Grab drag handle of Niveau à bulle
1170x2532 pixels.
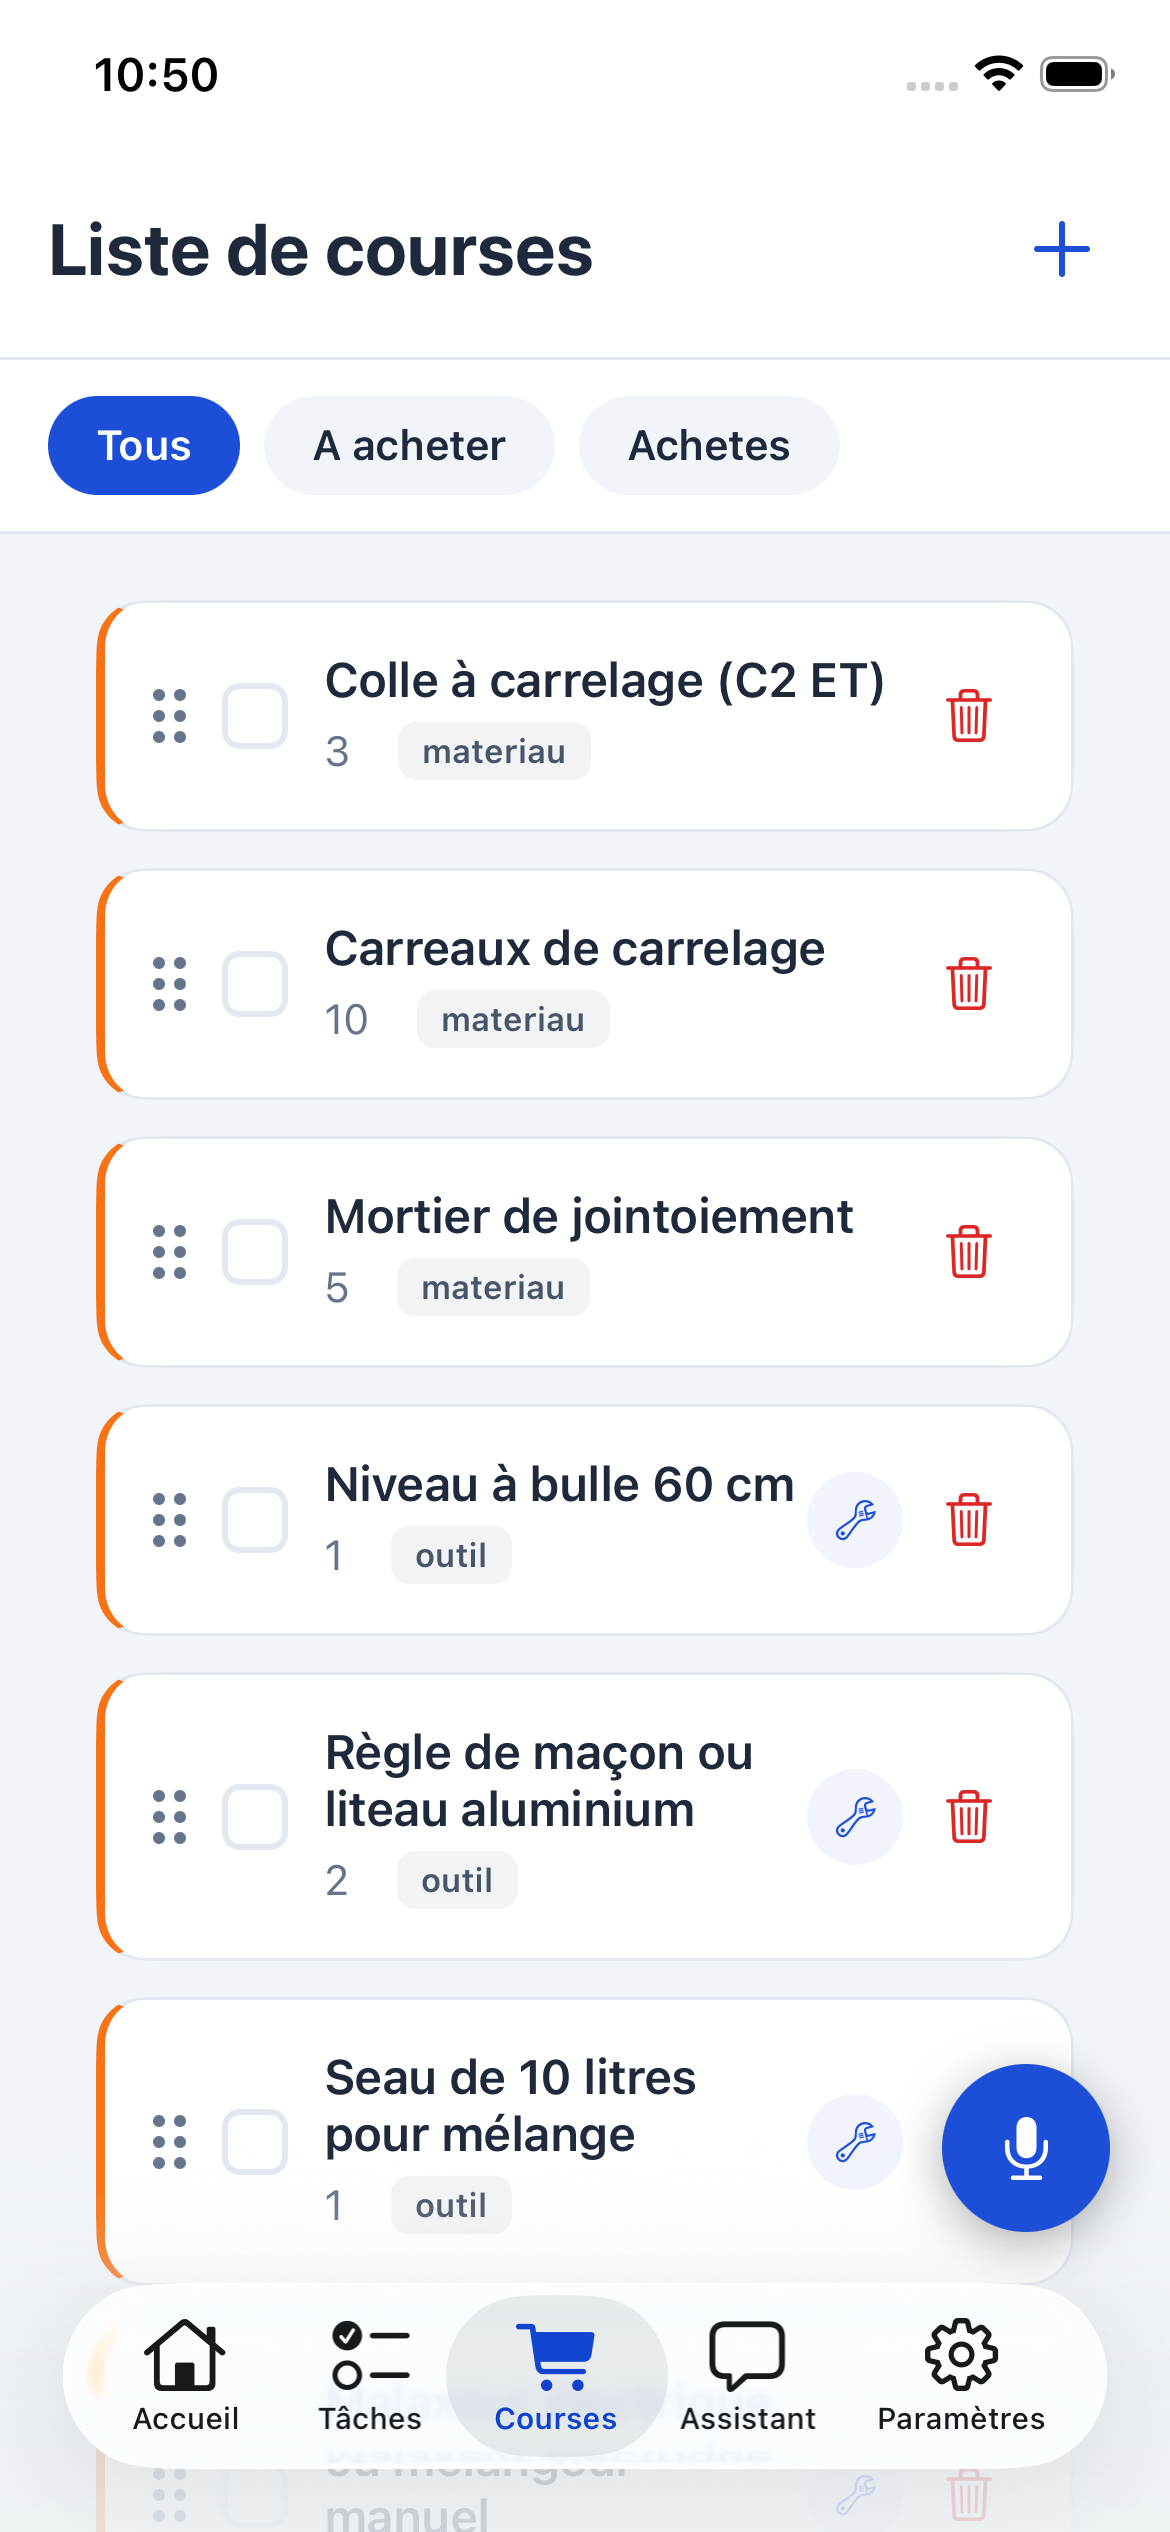click(x=169, y=1520)
